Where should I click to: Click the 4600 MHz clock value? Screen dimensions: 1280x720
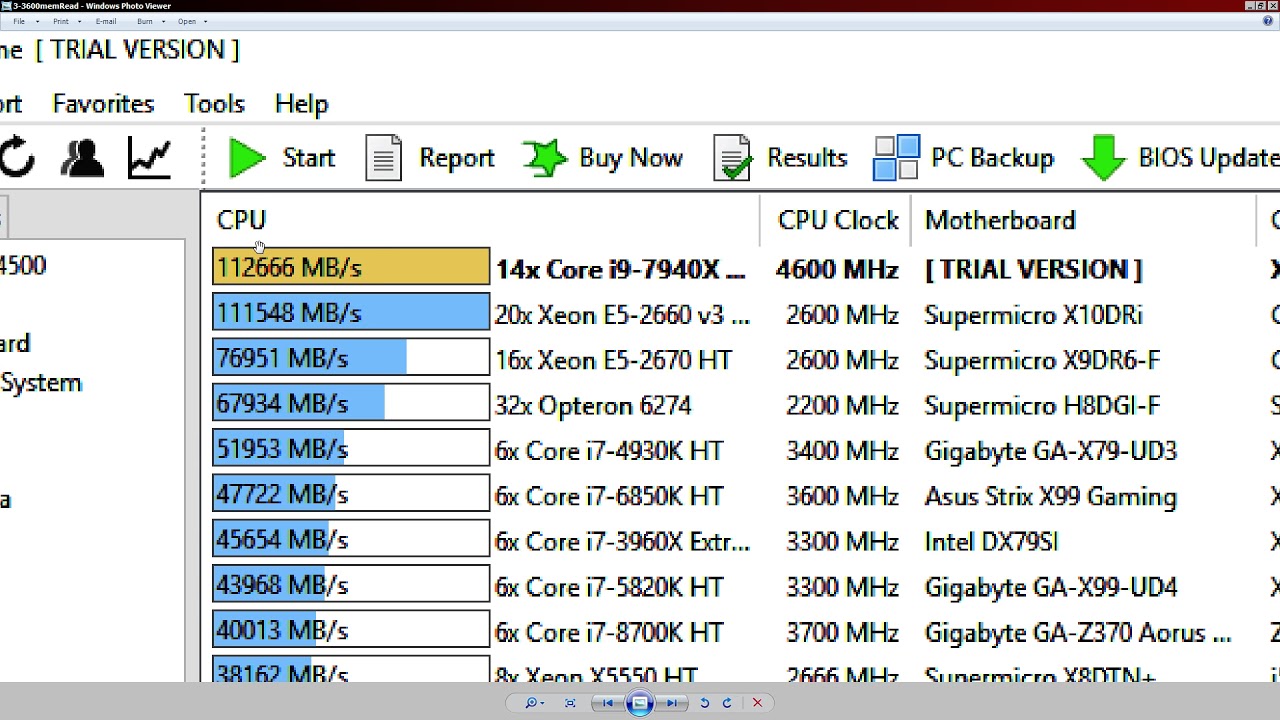click(x=837, y=269)
